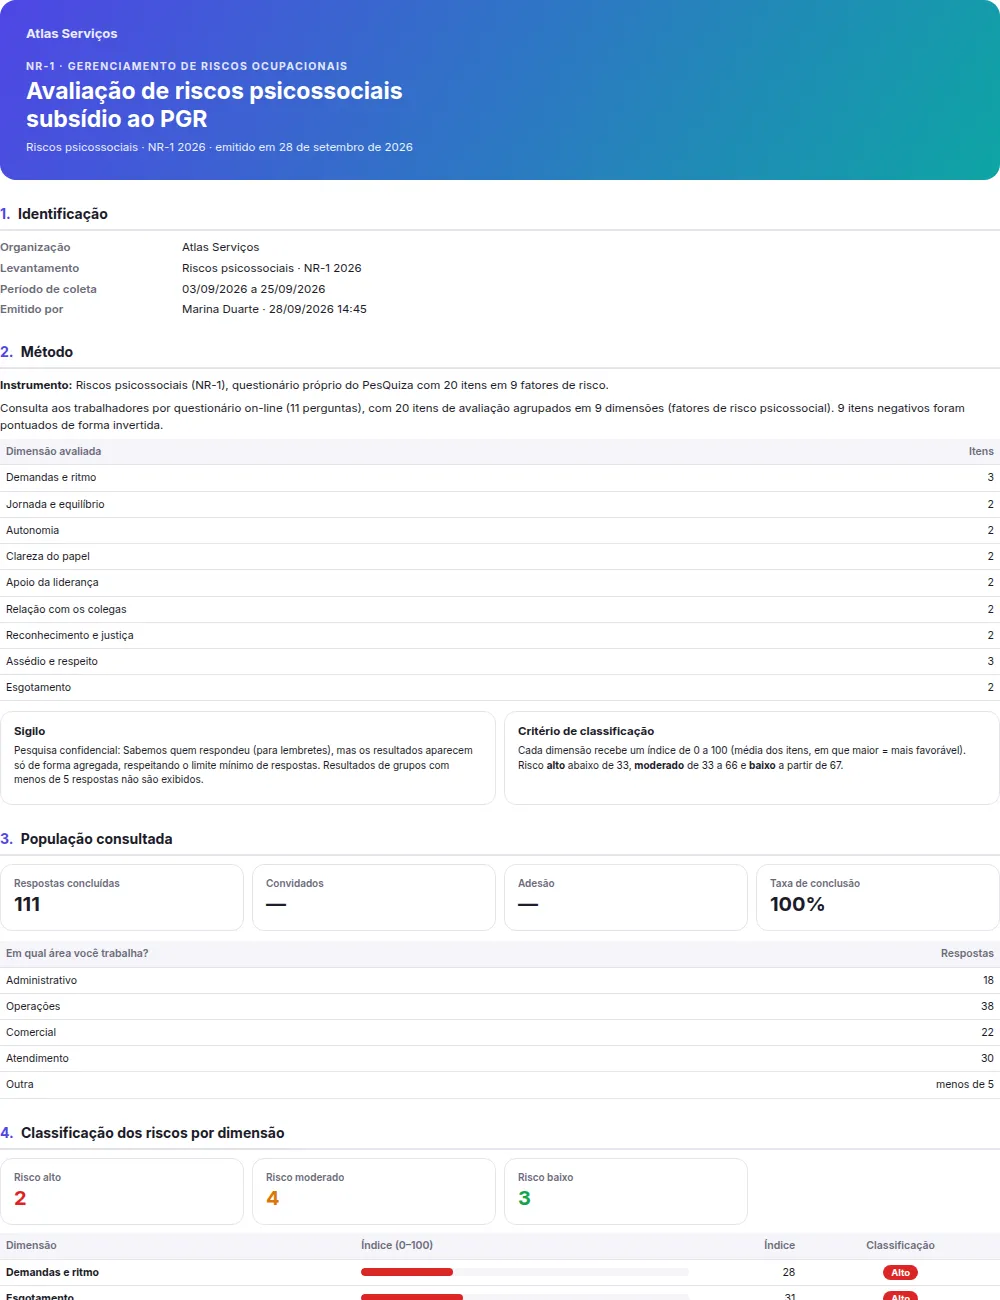This screenshot has height=1300, width=1000.
Task: Click the 'Respostas concluídas' card value 111
Action: pos(27,904)
